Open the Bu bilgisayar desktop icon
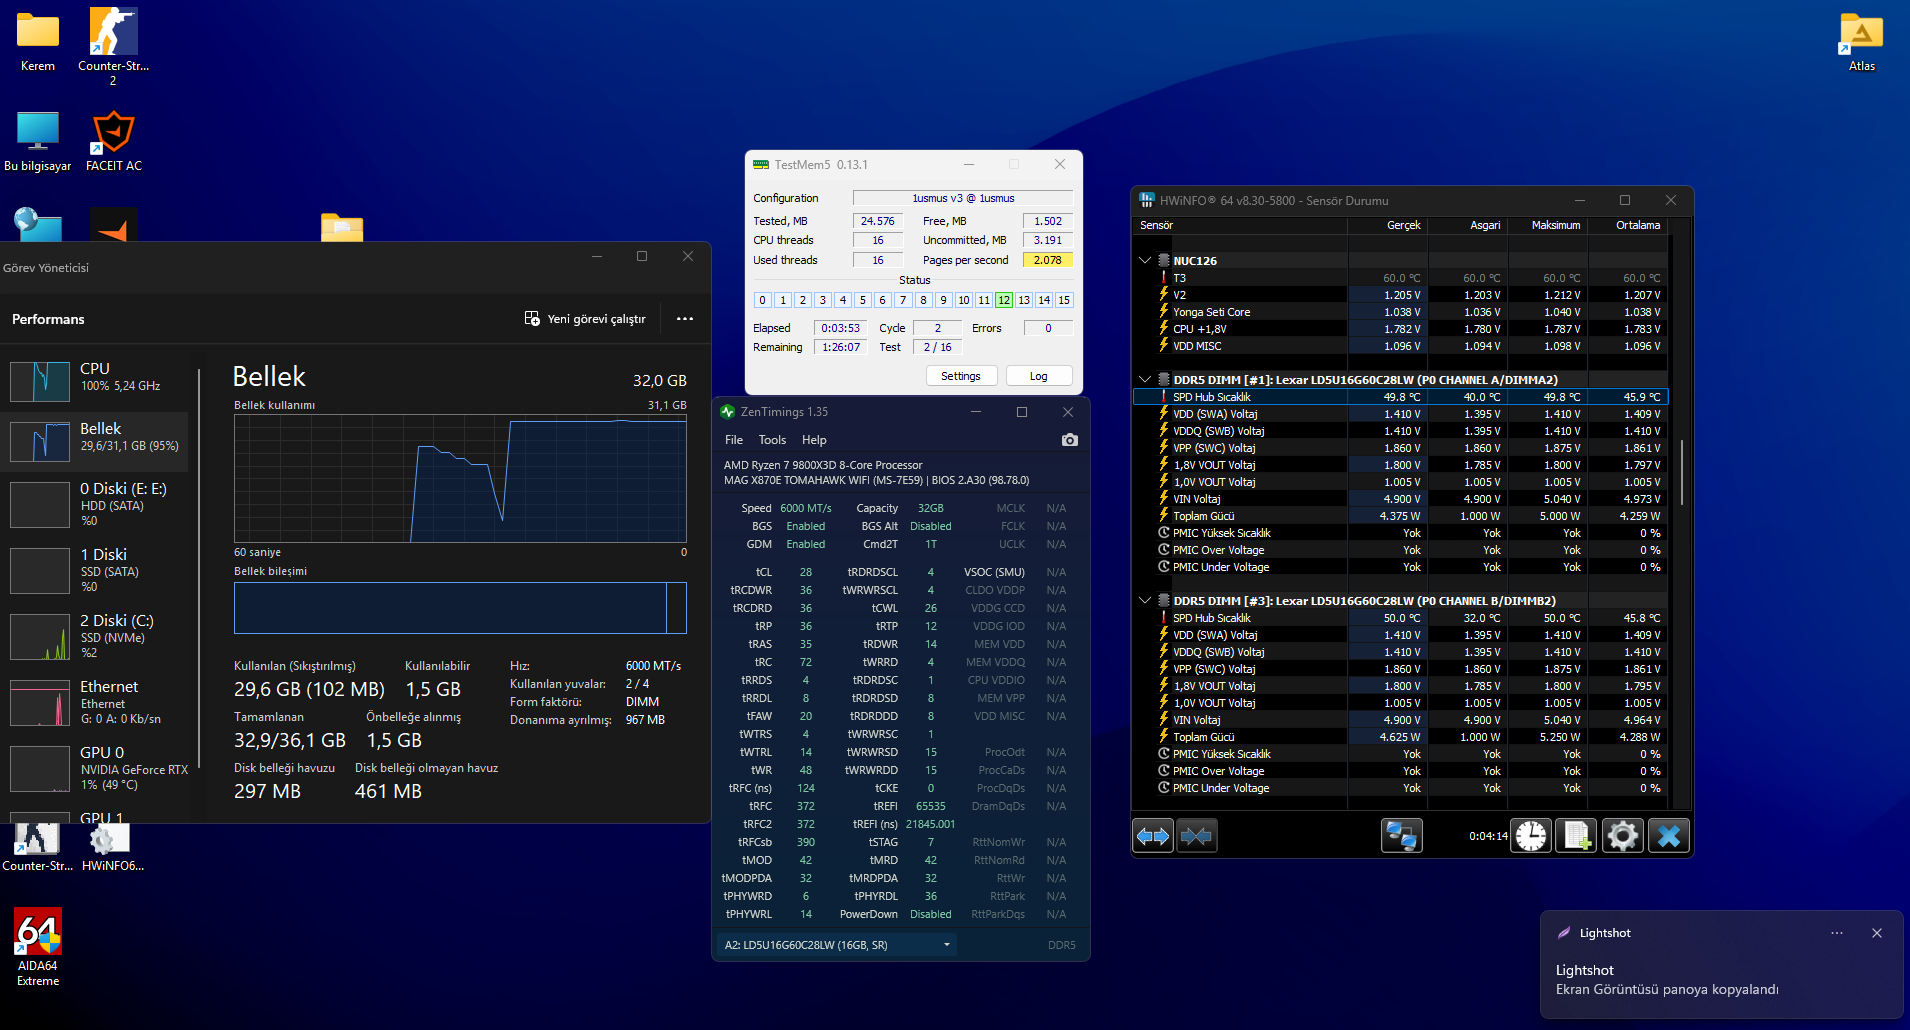Viewport: 1910px width, 1030px height. 38,141
